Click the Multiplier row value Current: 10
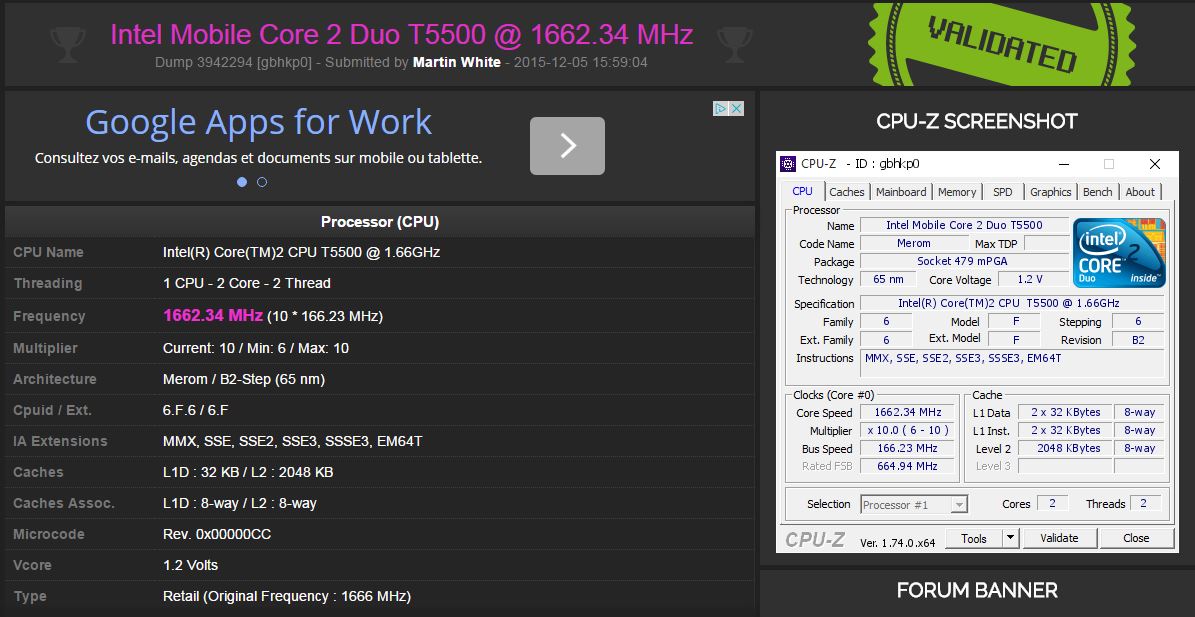Image resolution: width=1195 pixels, height=617 pixels. point(256,348)
